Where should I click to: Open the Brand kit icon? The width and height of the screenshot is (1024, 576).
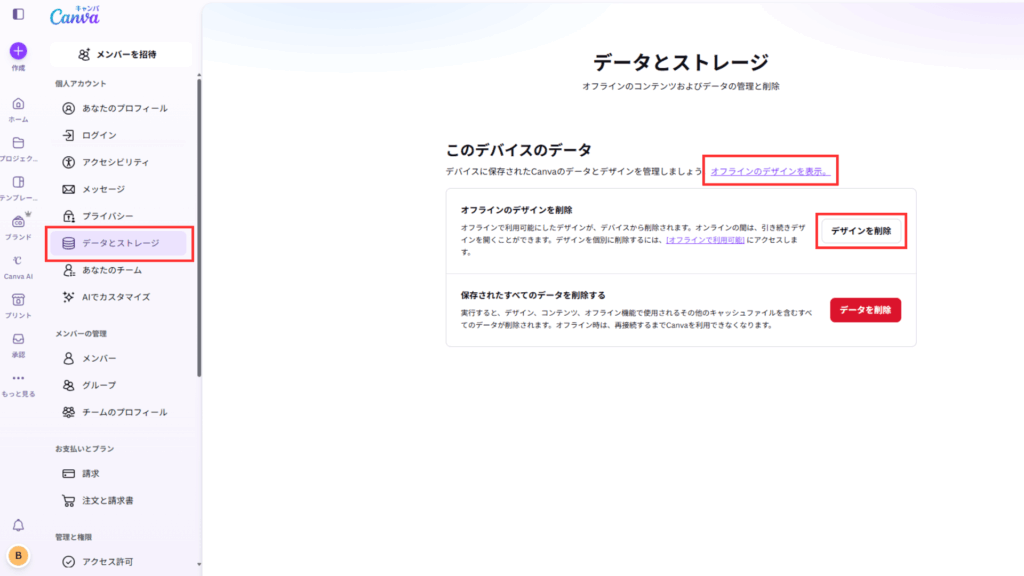pyautogui.click(x=18, y=222)
